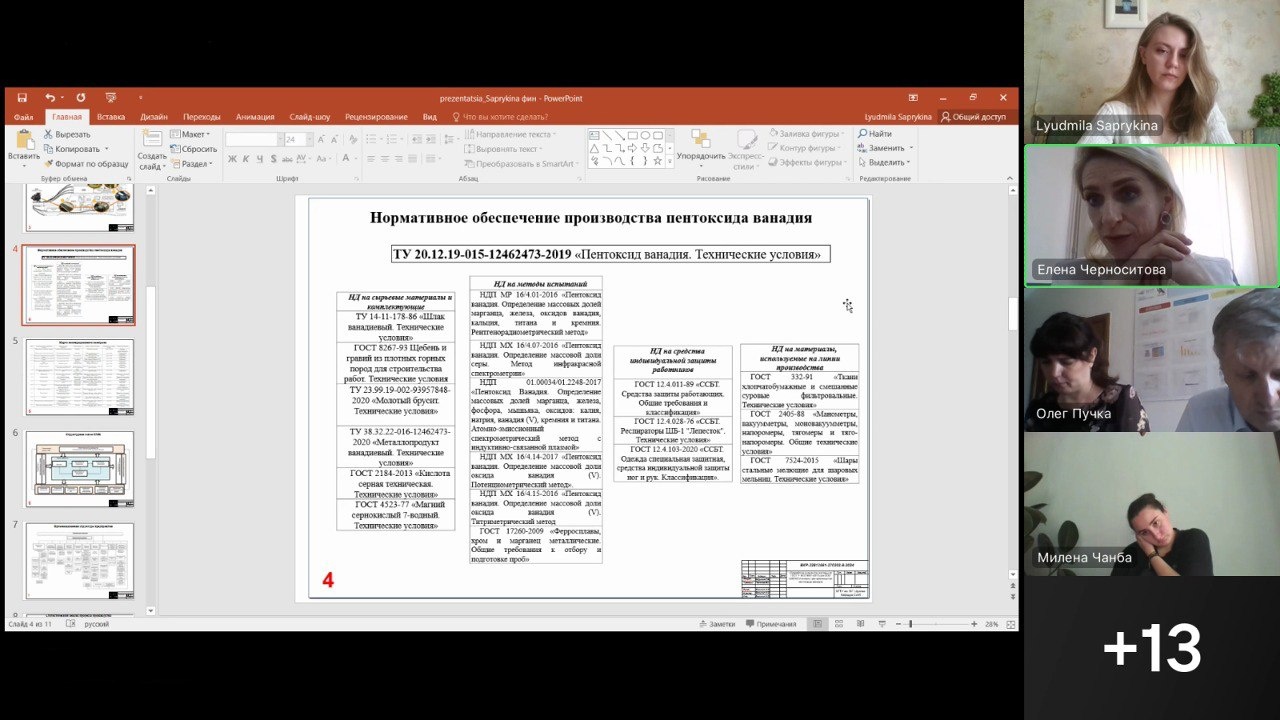Image resolution: width=1280 pixels, height=720 pixels.
Task: Switch to Reading view icon in status bar
Action: tap(860, 624)
